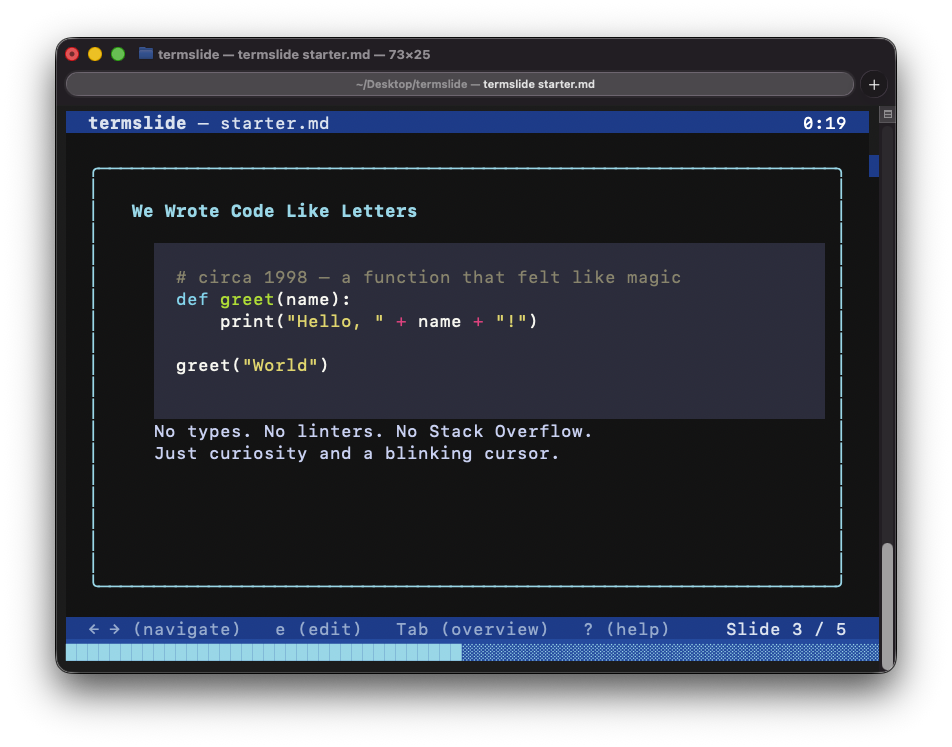Click the elapsed timer 0:19
This screenshot has height=747, width=952.
click(x=824, y=123)
